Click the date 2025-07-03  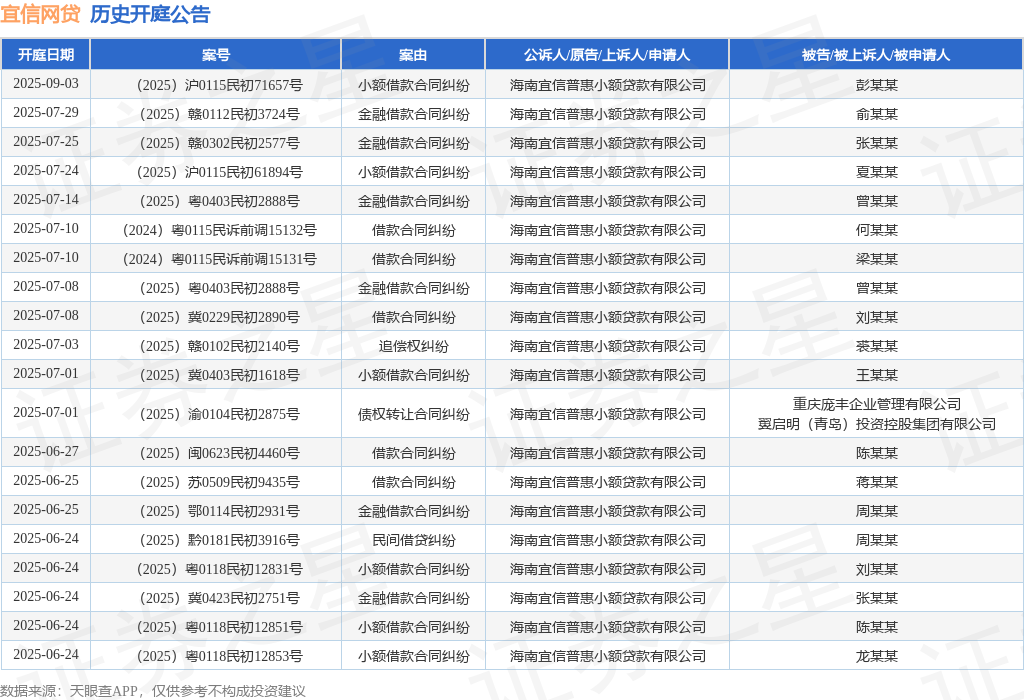click(46, 344)
